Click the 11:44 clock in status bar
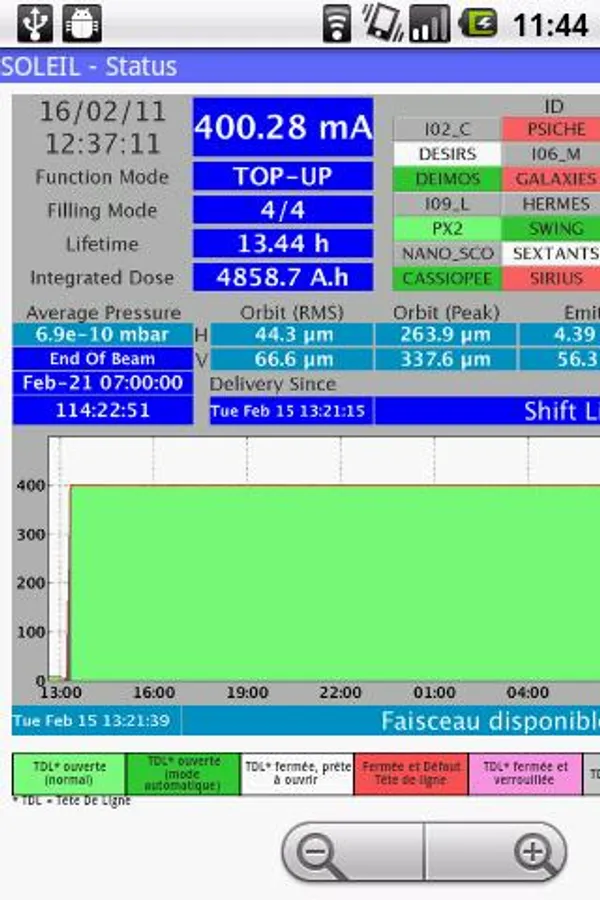 [x=550, y=25]
